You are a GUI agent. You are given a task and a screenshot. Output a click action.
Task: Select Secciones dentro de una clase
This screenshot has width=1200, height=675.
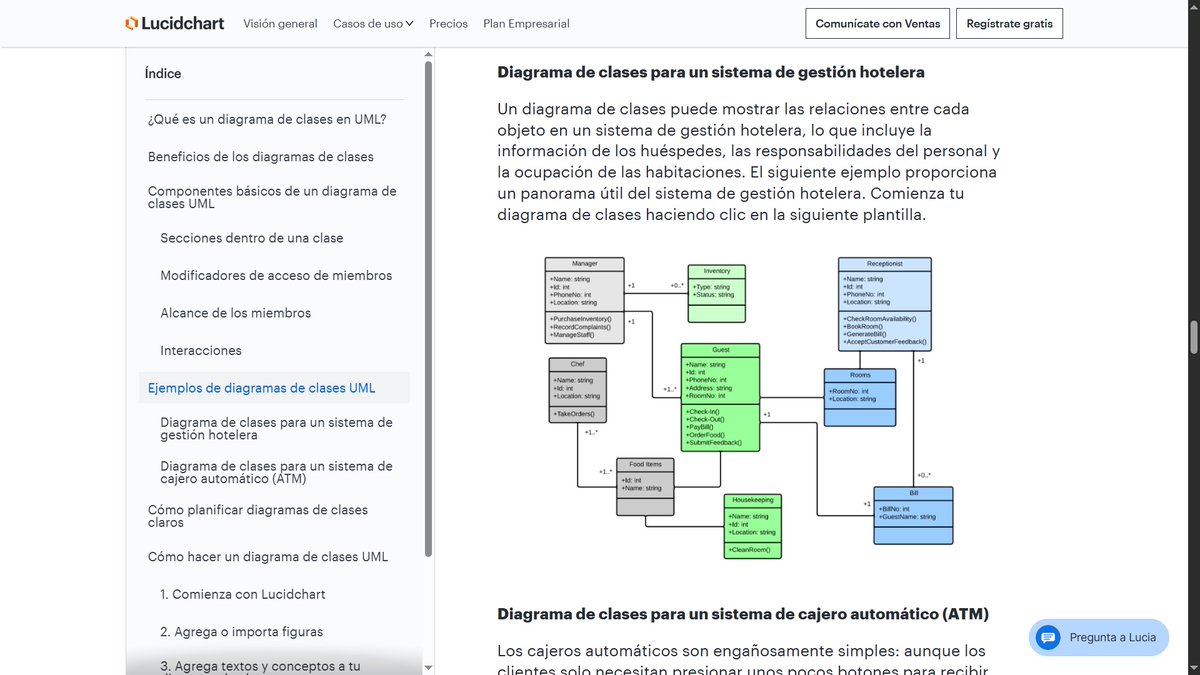coord(252,238)
